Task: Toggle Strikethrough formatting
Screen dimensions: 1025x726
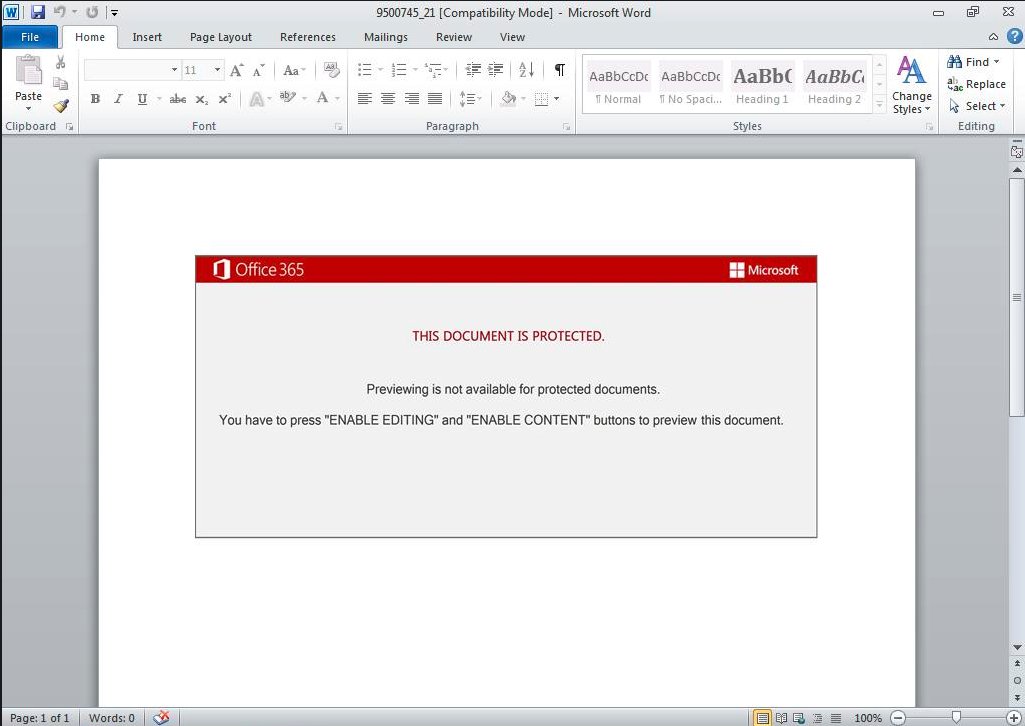Action: pyautogui.click(x=178, y=99)
